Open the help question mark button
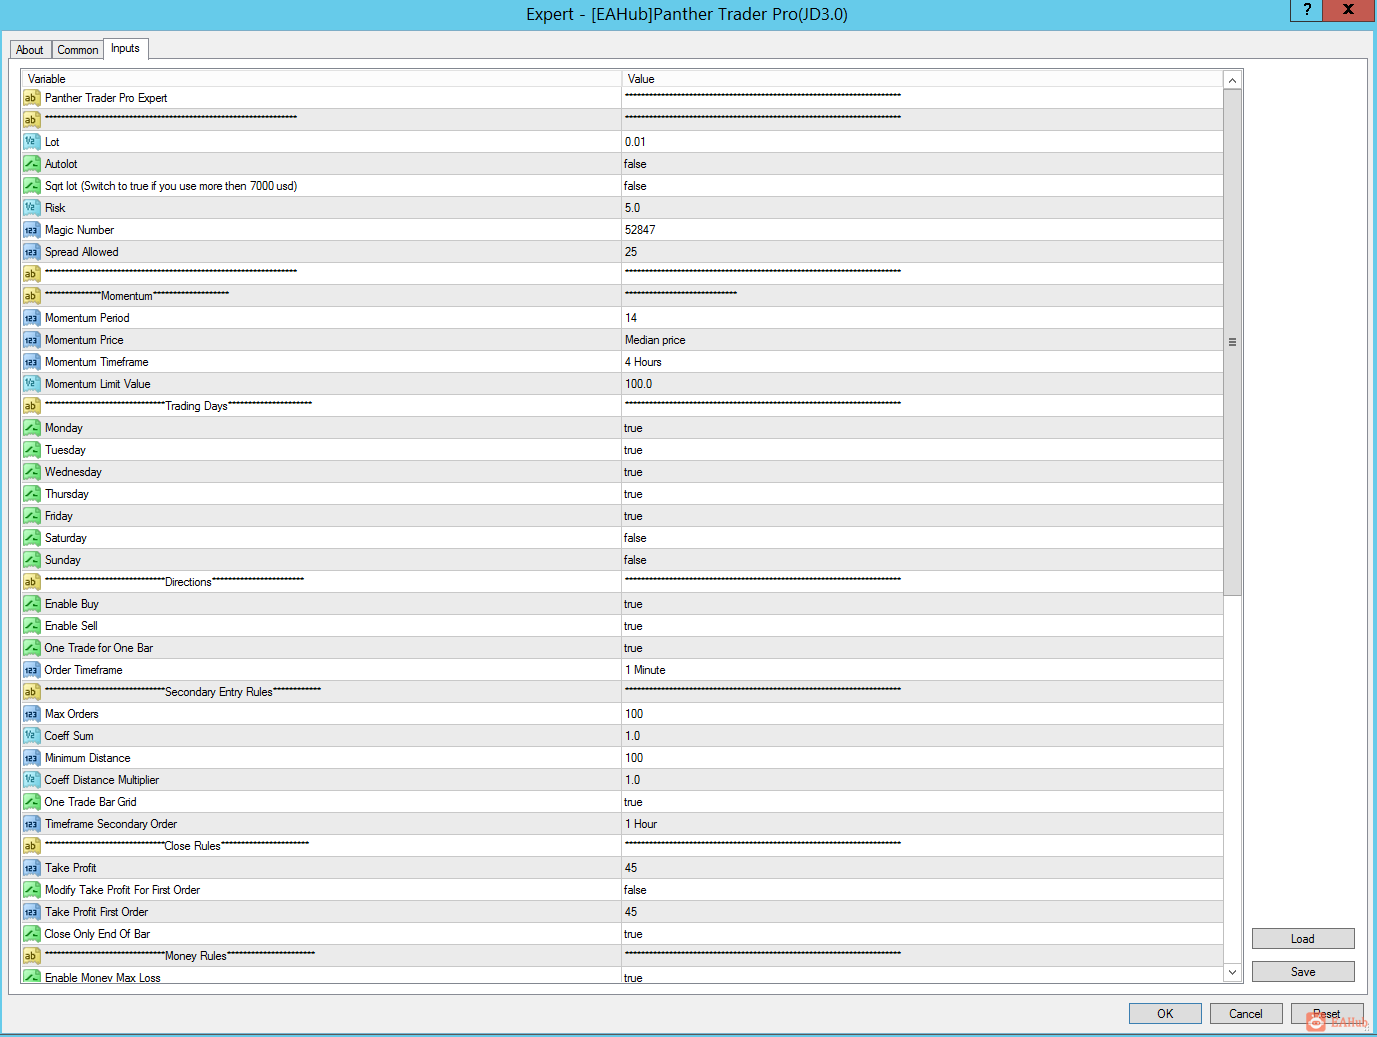Screen dimensions: 1377x1037 (x=1307, y=10)
